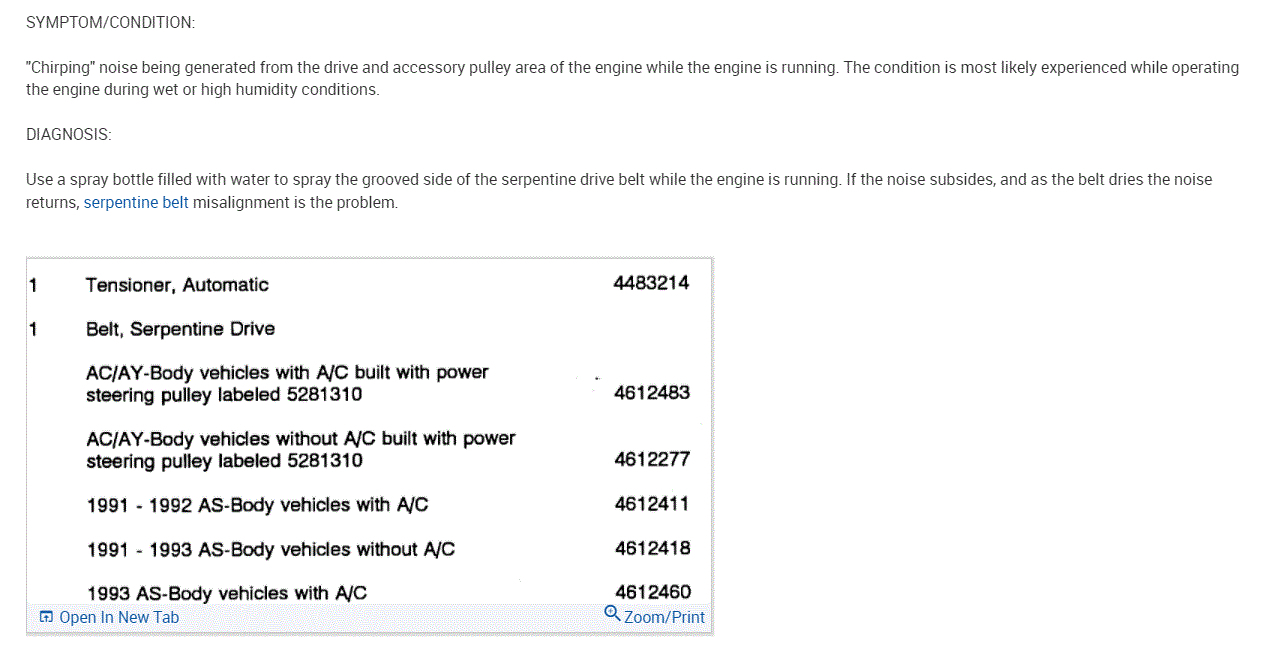Open the "serpentine belt" hyperlink
This screenshot has width=1280, height=661.
(x=136, y=202)
